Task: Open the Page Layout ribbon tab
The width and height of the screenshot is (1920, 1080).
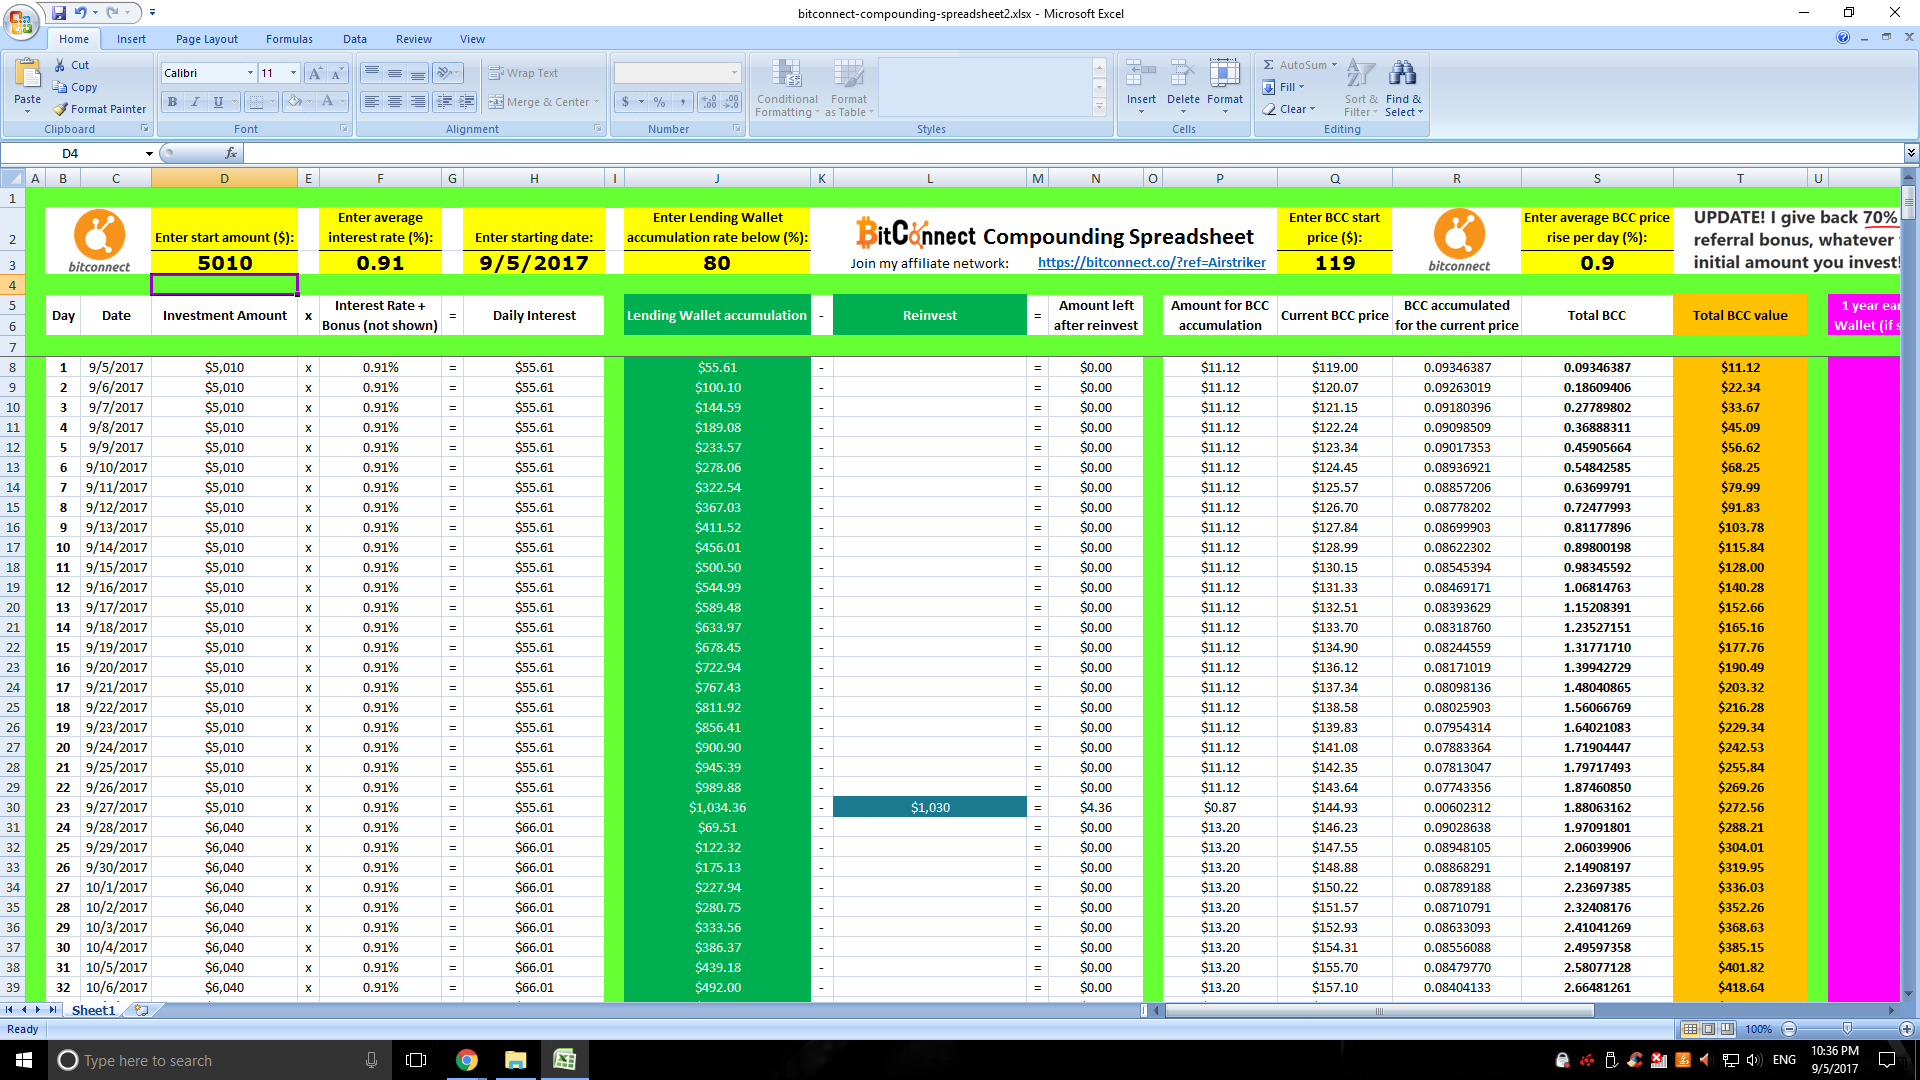Action: [207, 39]
